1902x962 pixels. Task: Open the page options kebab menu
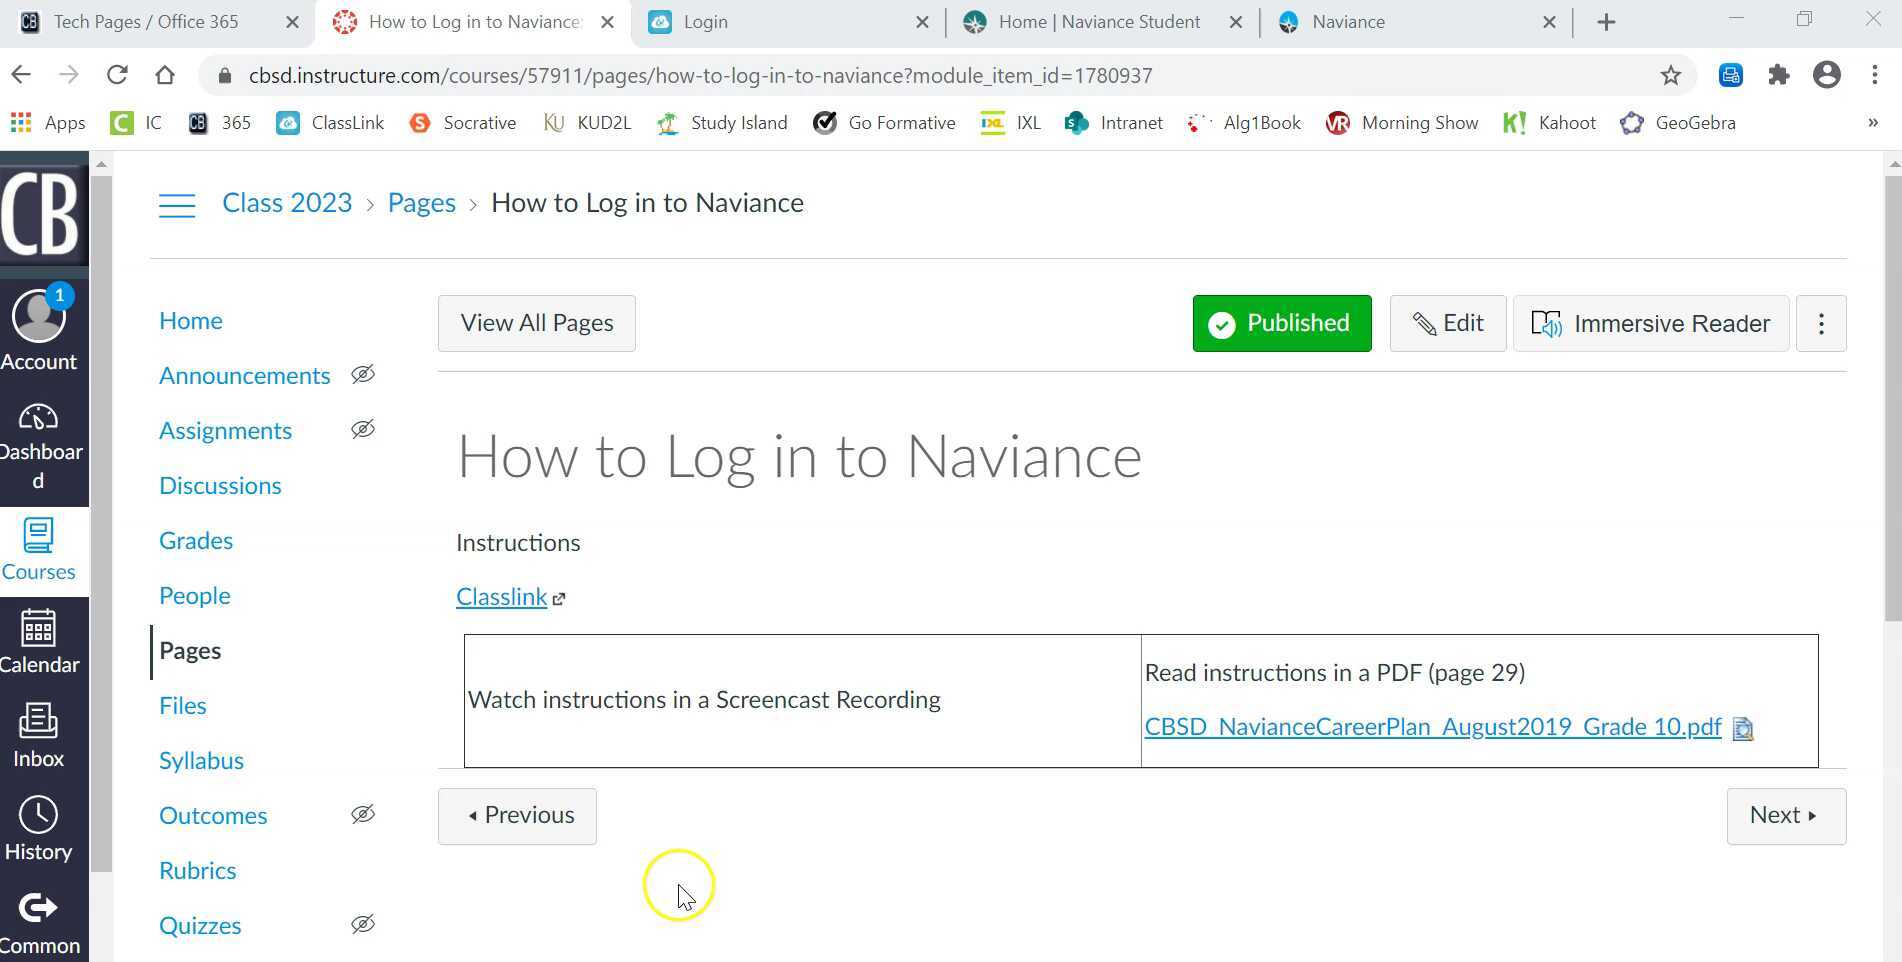click(x=1821, y=323)
